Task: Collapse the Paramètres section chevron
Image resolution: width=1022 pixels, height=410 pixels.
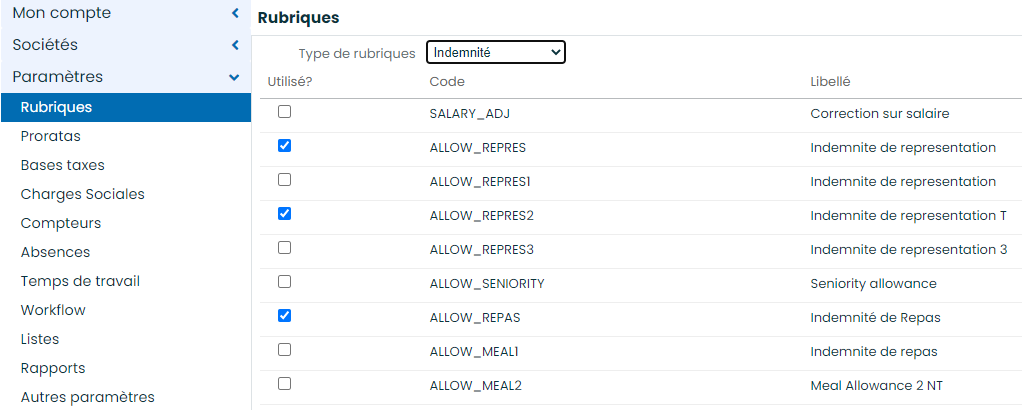Action: pyautogui.click(x=235, y=78)
